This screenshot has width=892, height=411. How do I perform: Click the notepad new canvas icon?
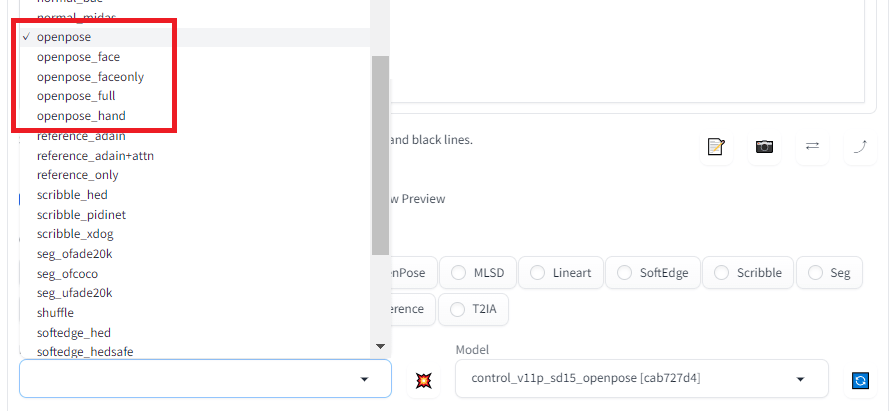(x=715, y=147)
